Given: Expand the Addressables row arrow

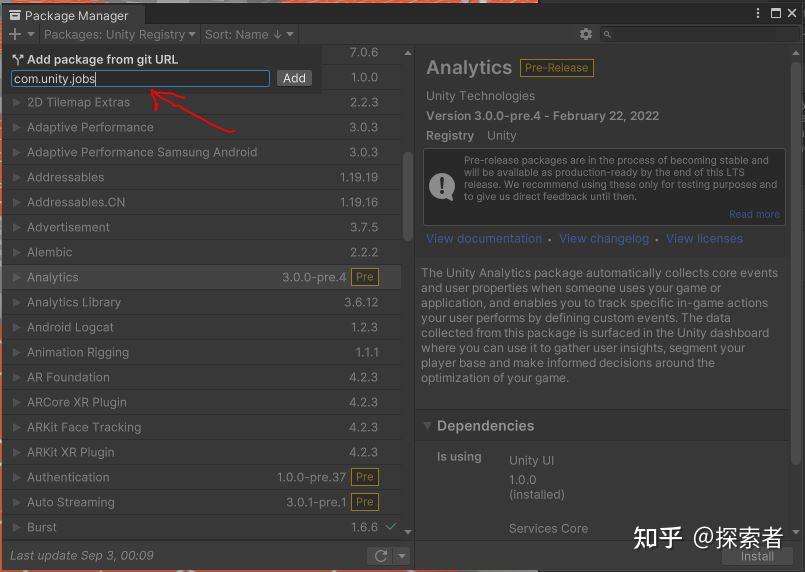Looking at the screenshot, I should point(16,177).
